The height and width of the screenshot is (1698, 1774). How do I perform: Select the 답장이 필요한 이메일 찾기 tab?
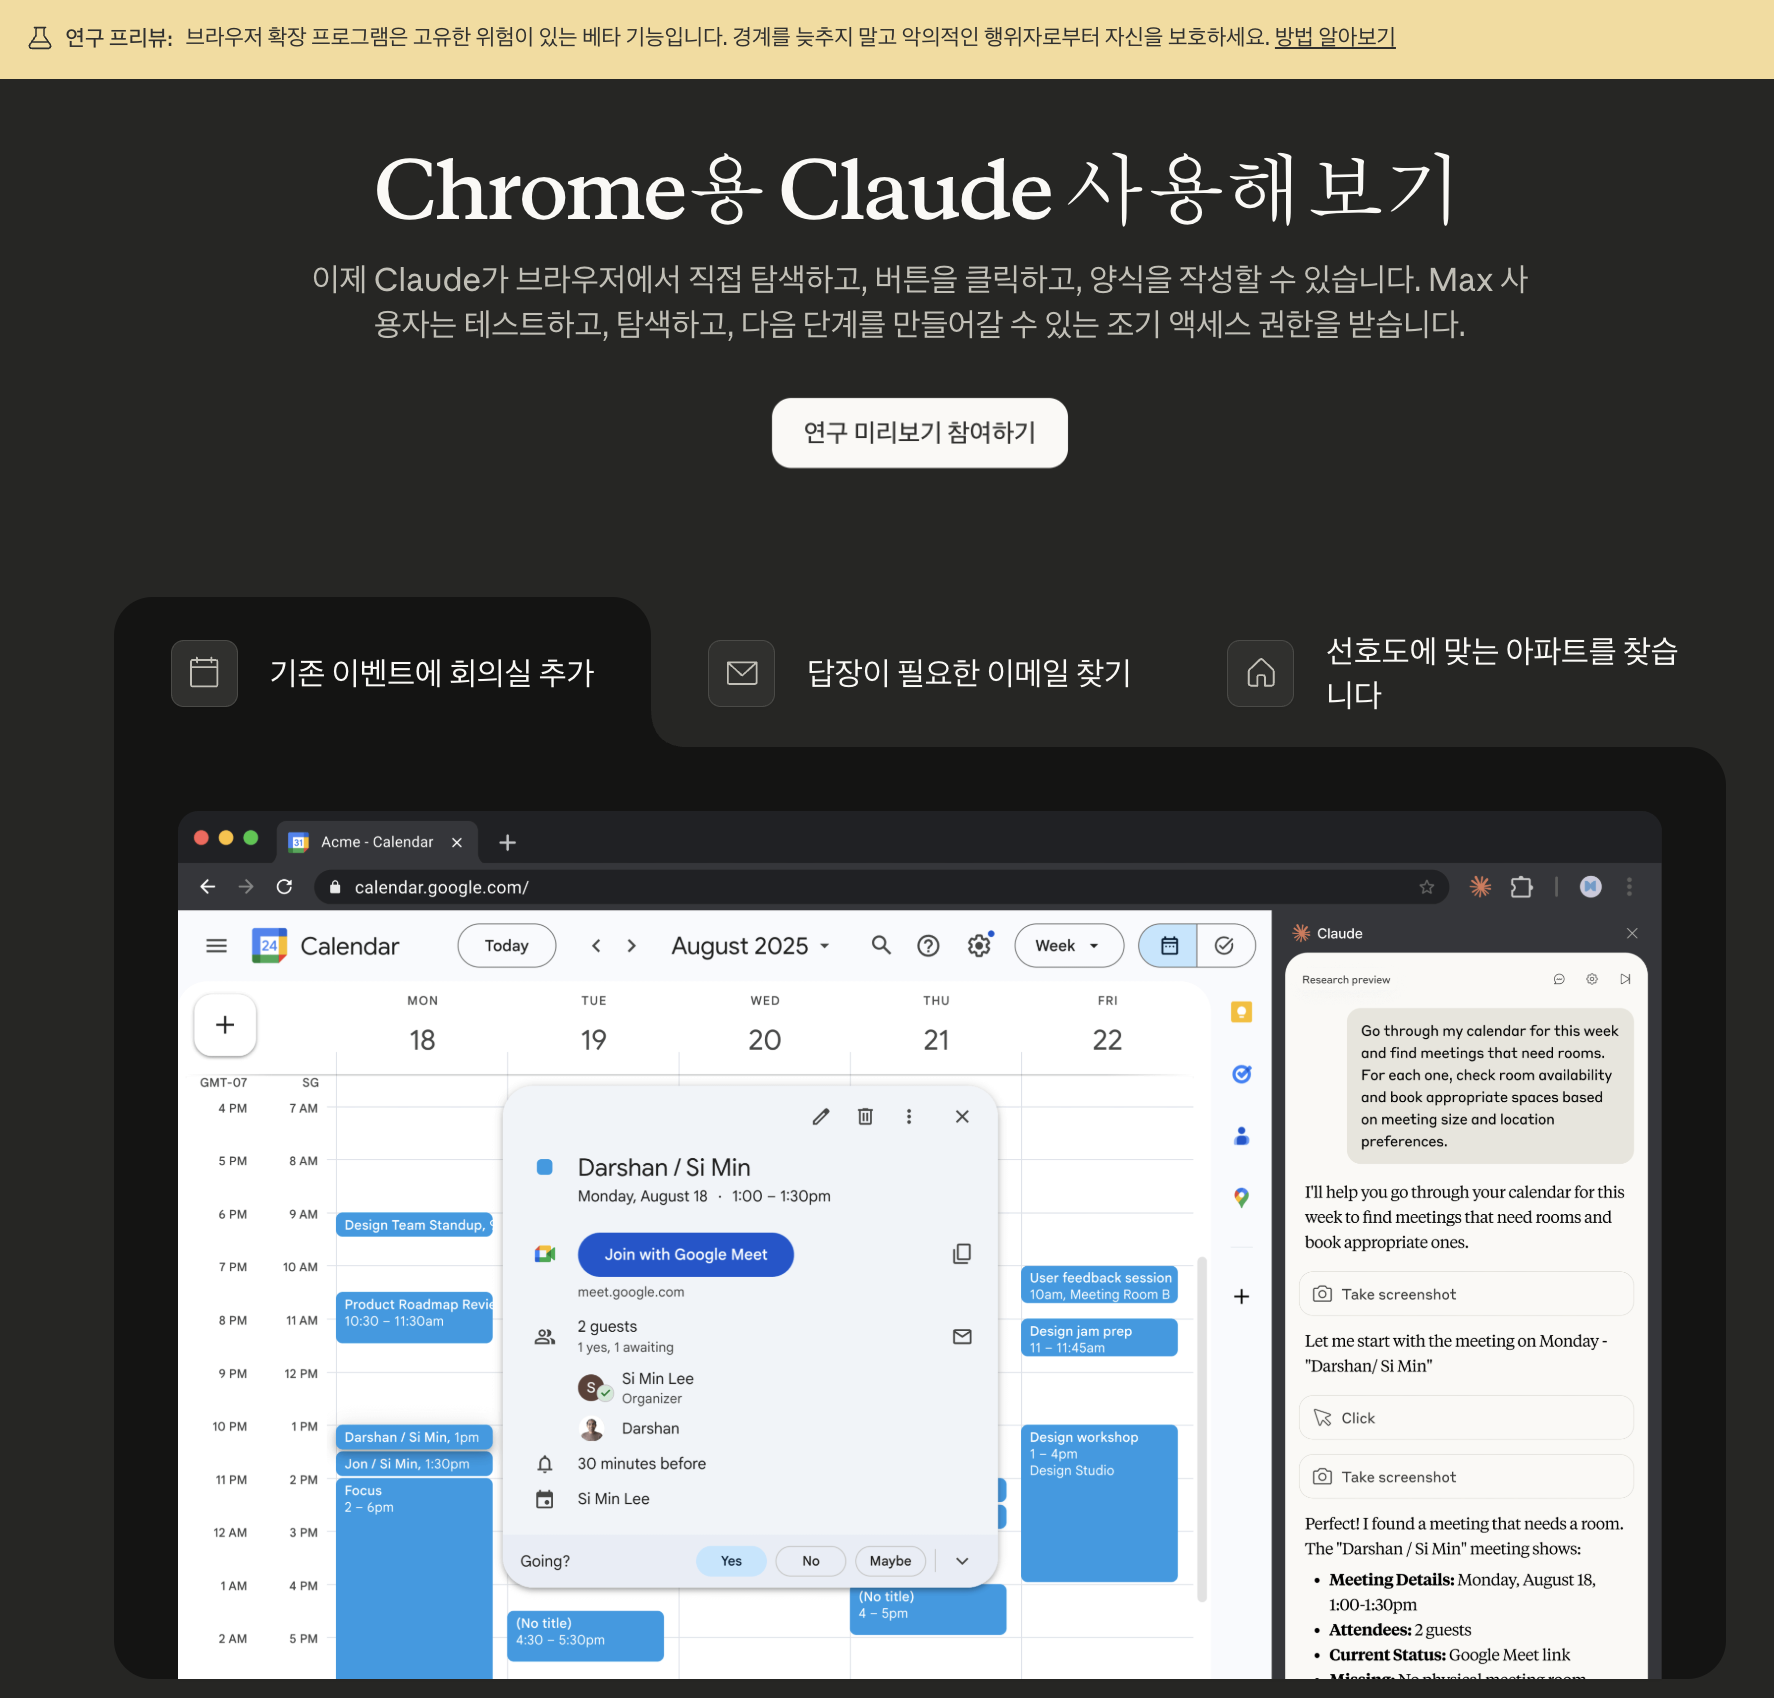[x=919, y=673]
